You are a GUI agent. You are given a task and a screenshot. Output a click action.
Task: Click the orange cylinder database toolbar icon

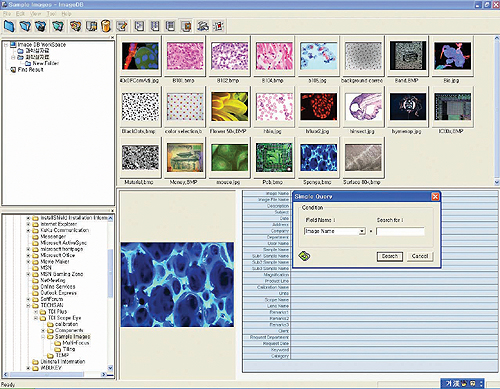pos(106,26)
